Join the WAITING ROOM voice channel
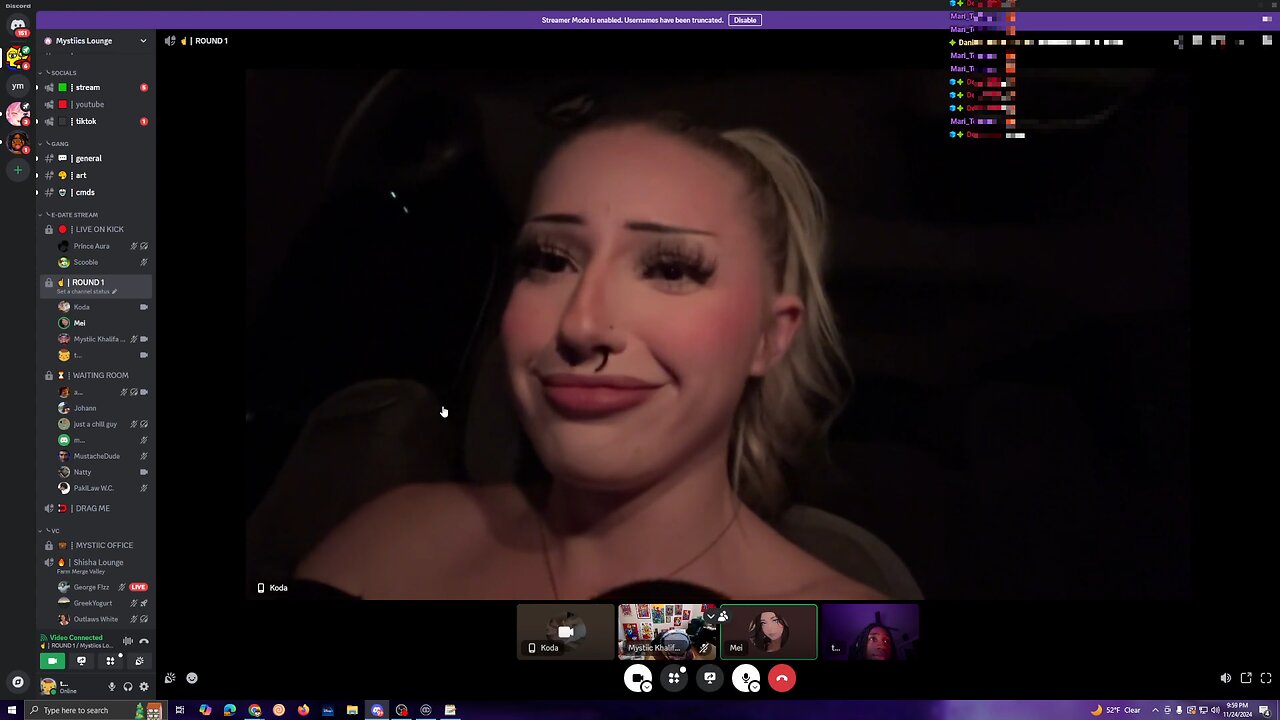This screenshot has width=1280, height=720. pyautogui.click(x=96, y=375)
